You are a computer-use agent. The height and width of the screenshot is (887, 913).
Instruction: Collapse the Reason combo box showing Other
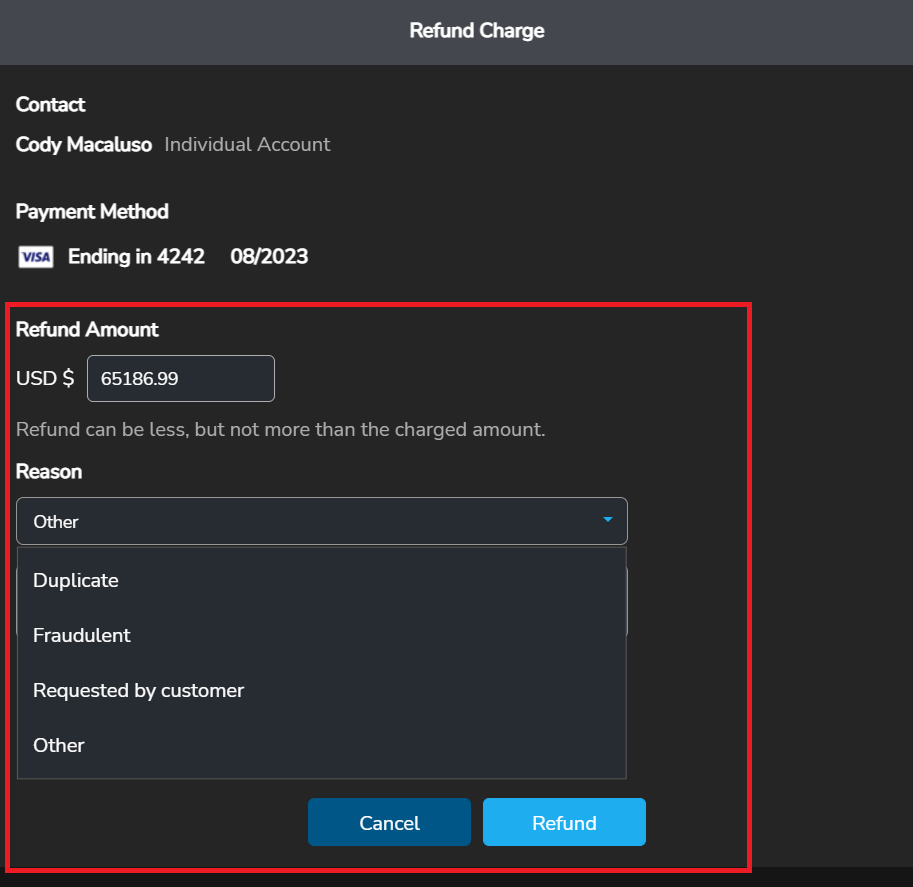(x=320, y=521)
